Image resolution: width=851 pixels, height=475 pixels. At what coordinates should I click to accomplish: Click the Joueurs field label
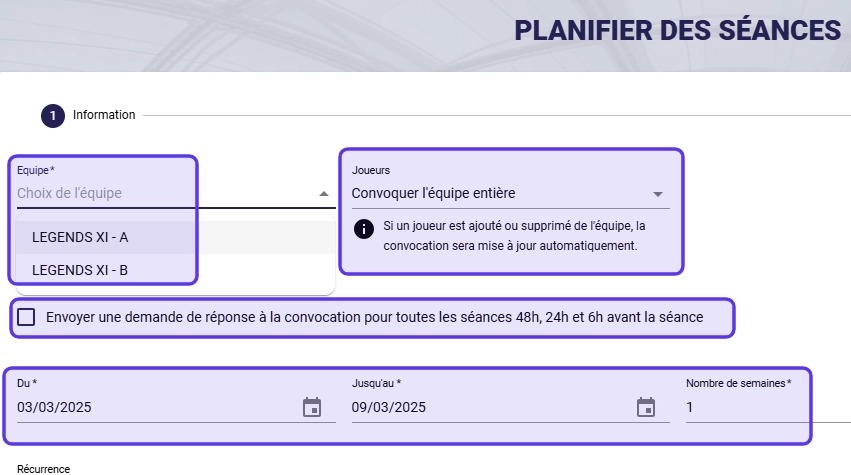[x=371, y=170]
